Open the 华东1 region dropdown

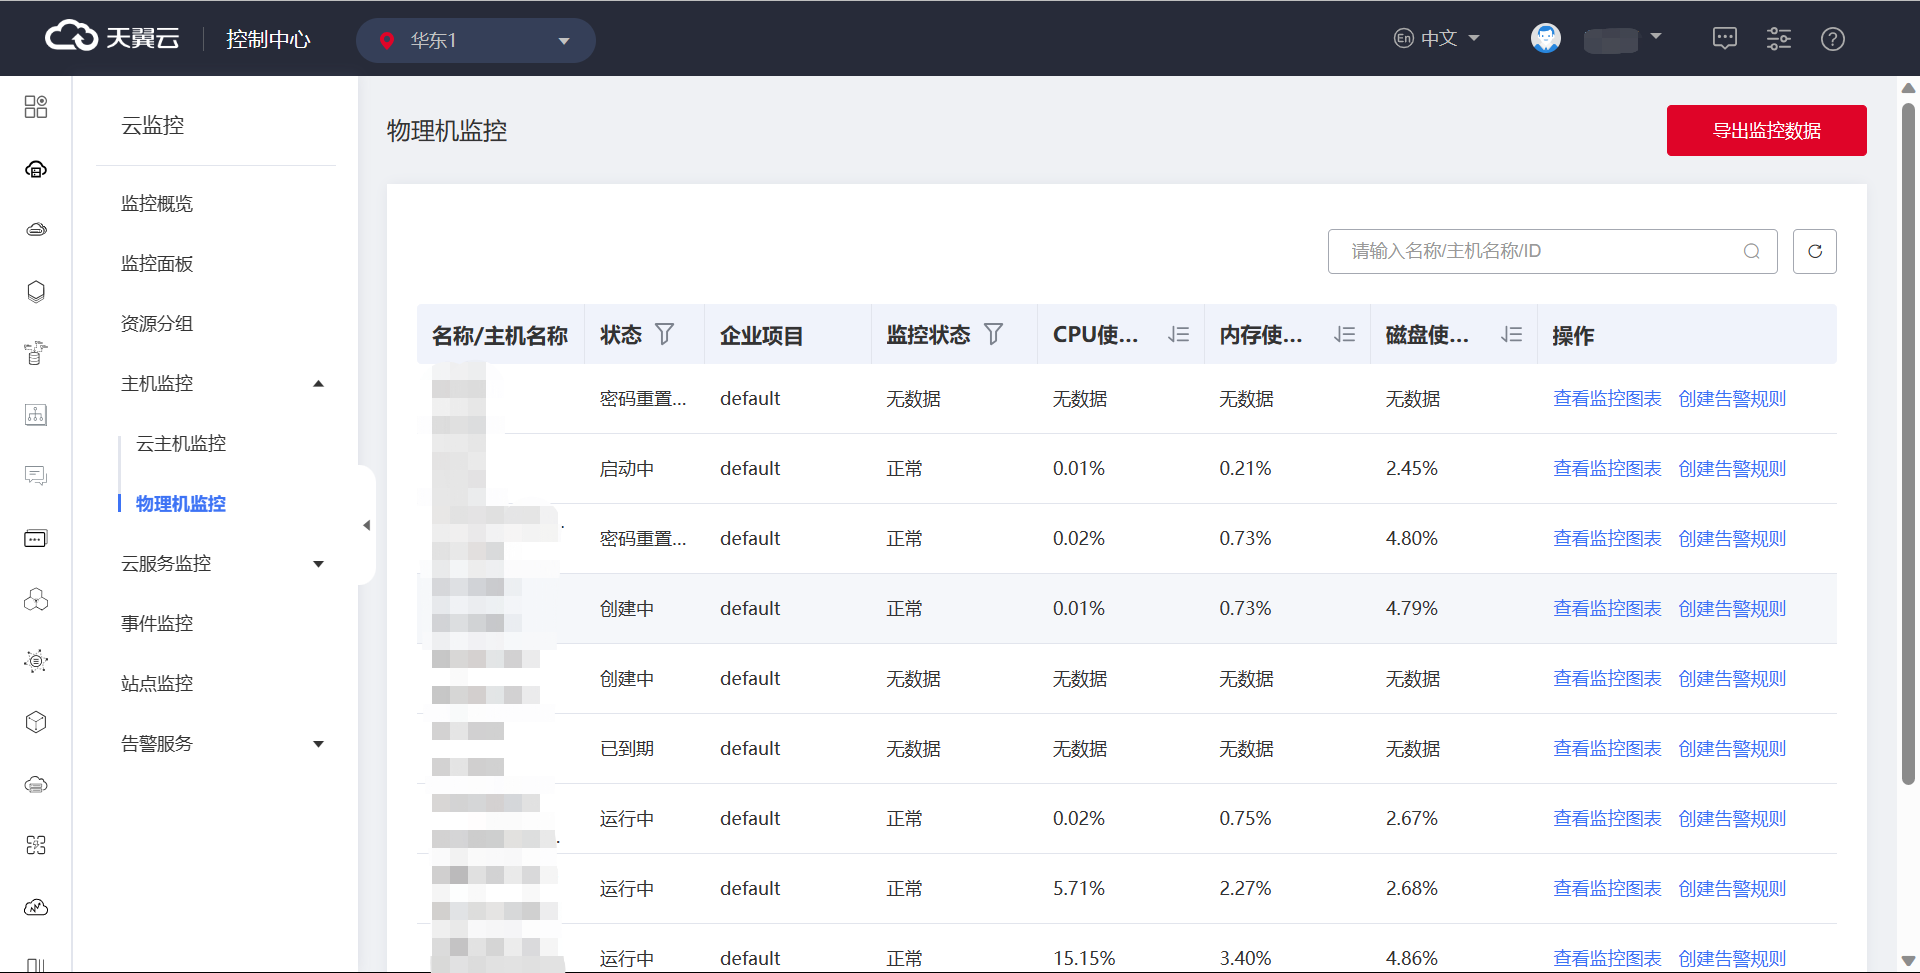(x=475, y=41)
